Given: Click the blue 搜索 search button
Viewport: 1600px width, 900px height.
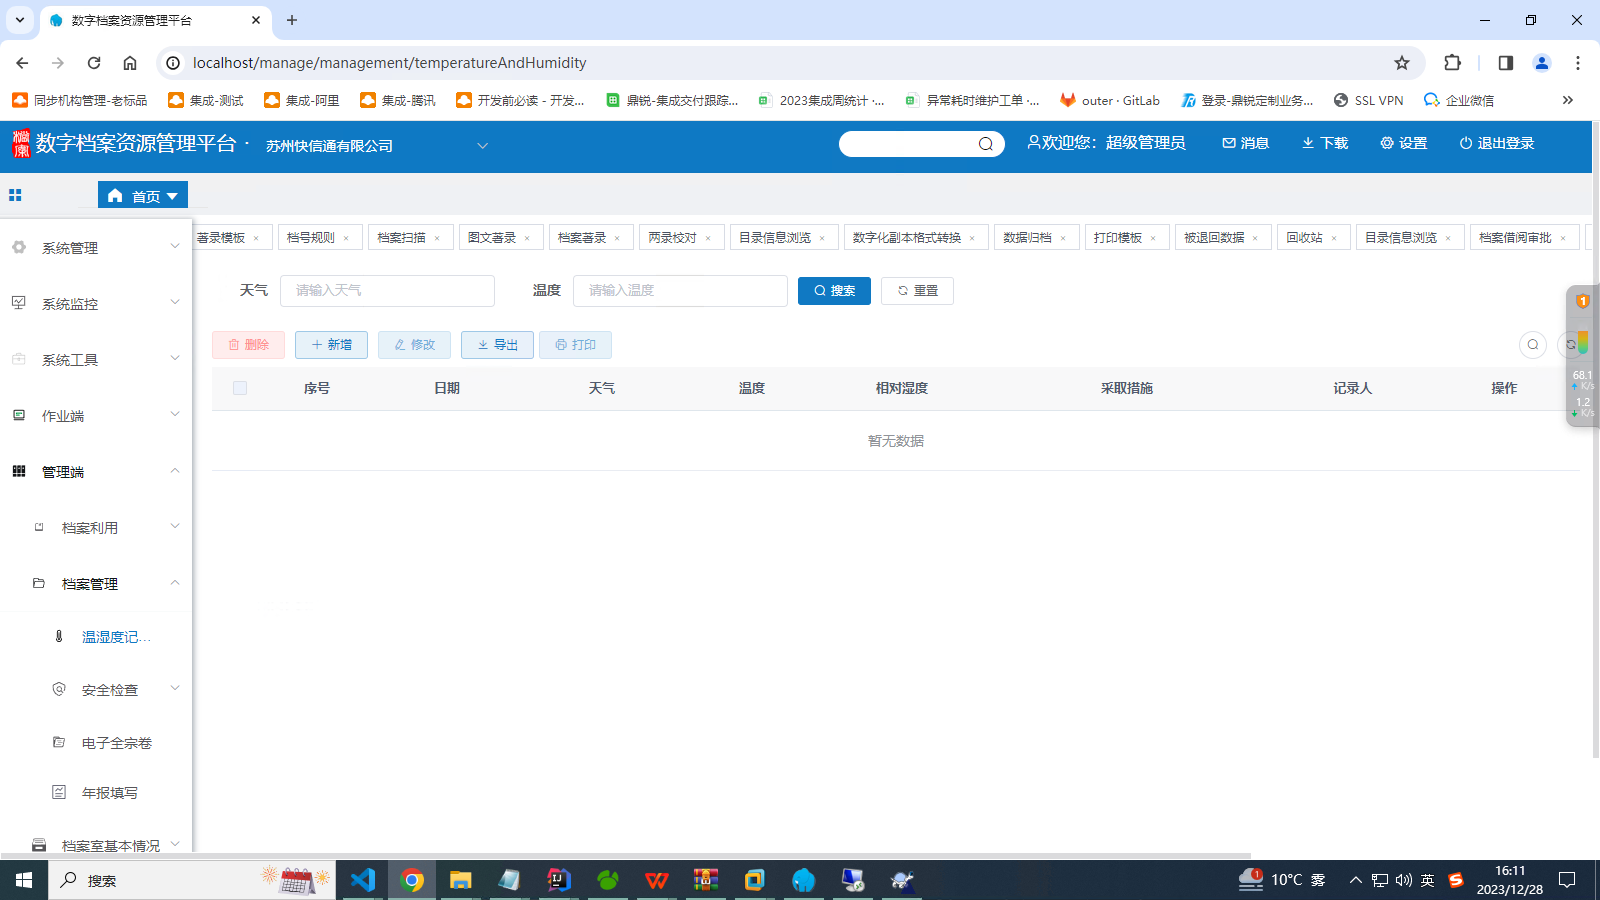Looking at the screenshot, I should tap(834, 291).
